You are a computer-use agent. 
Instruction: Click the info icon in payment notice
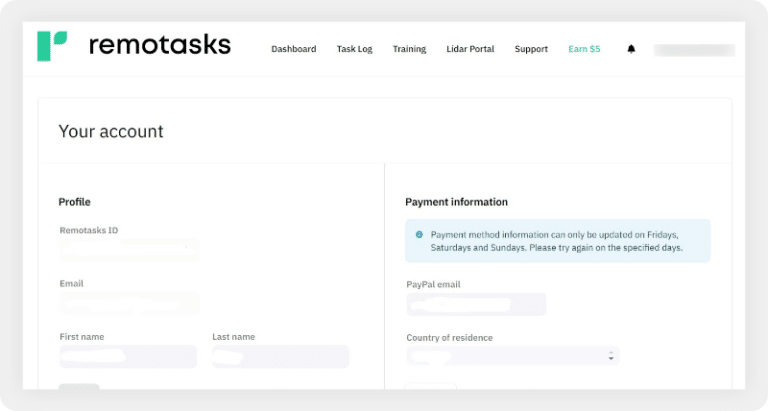click(419, 234)
